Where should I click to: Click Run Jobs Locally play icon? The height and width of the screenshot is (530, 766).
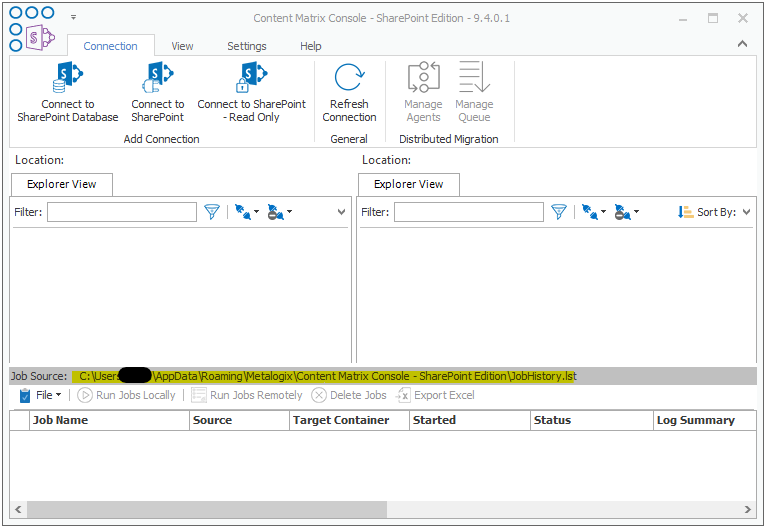pos(85,395)
